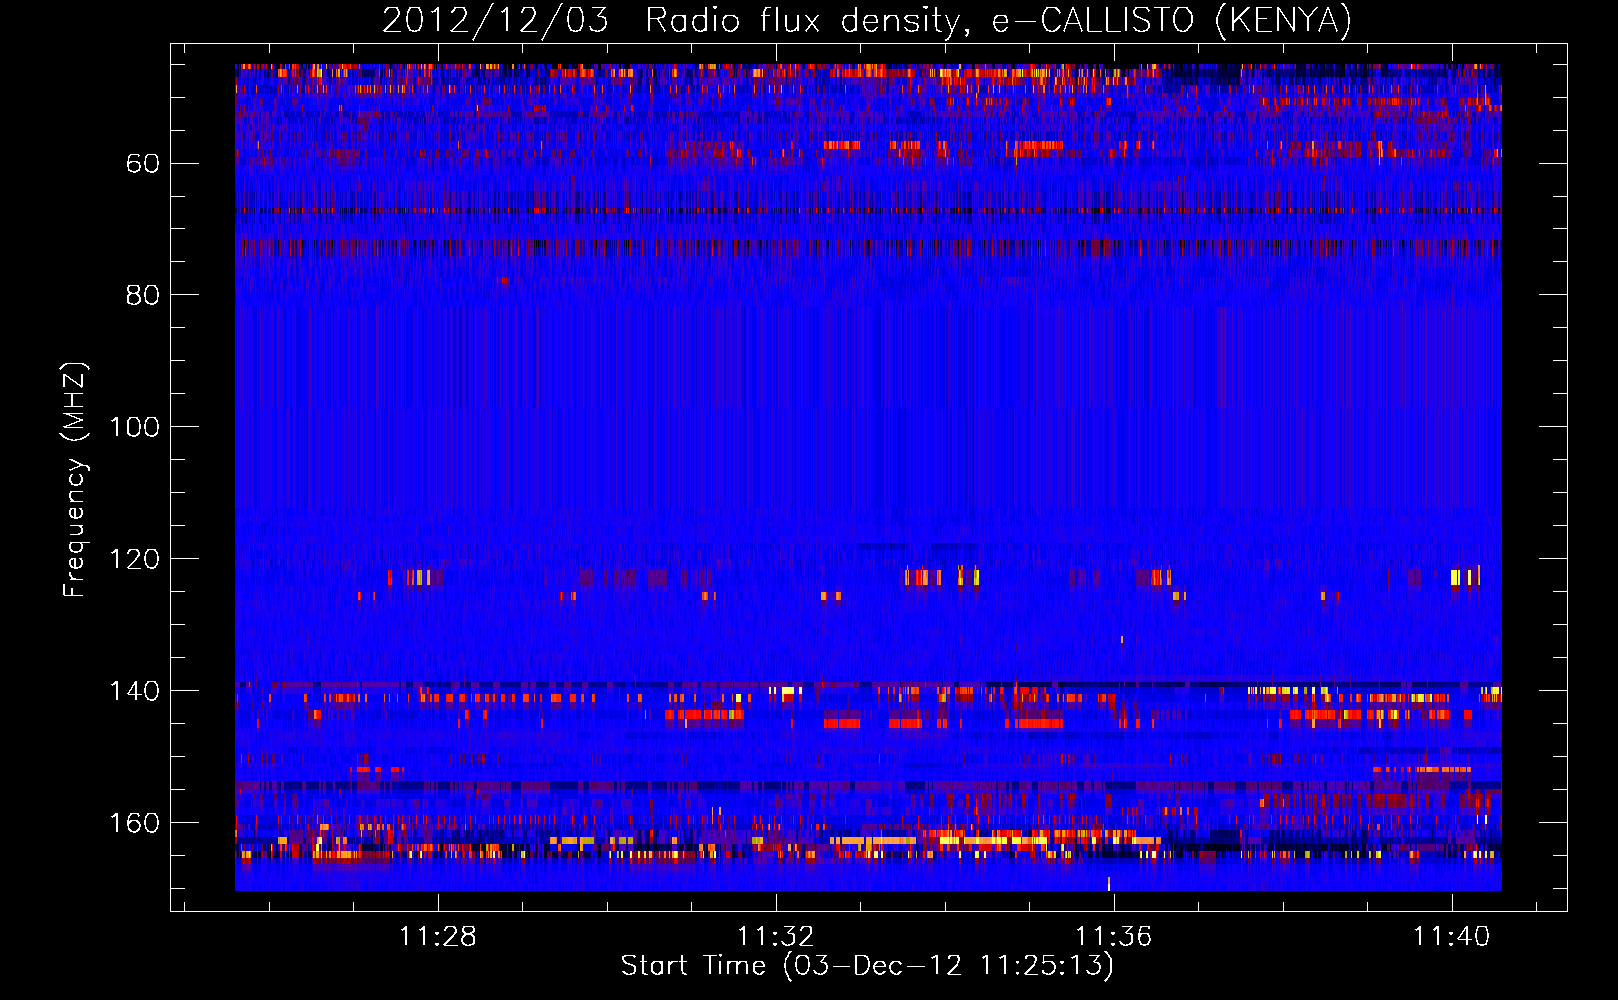The width and height of the screenshot is (1618, 1000).
Task: Click the 11:40 time tick label
Action: [1451, 937]
